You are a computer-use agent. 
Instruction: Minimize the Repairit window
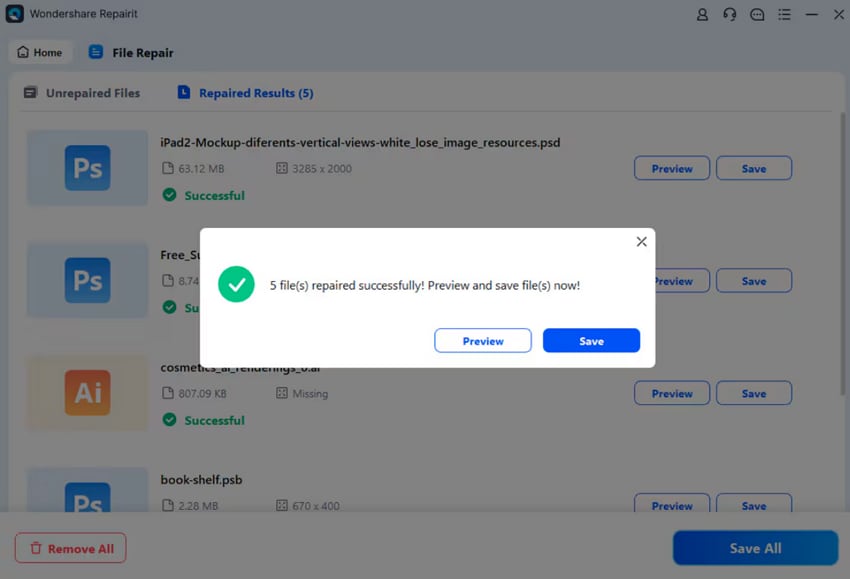point(812,15)
